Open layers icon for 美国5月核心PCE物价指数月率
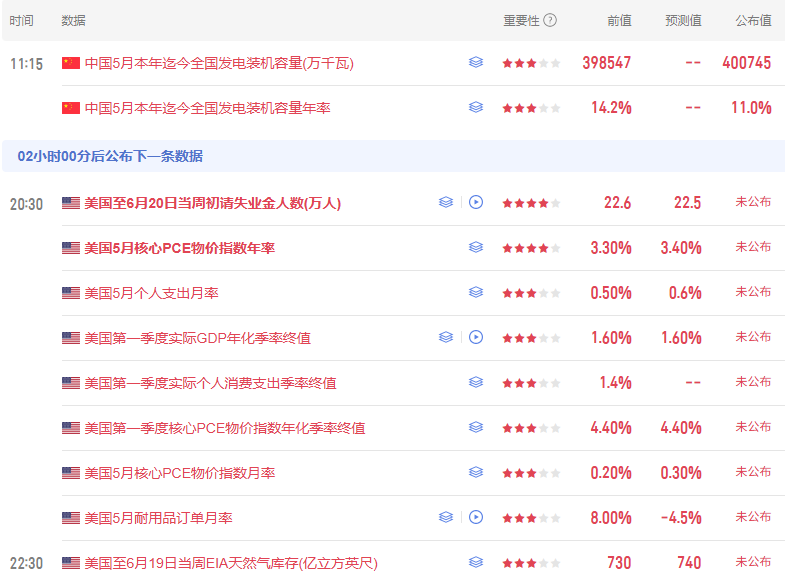This screenshot has height=583, width=785. point(476,472)
